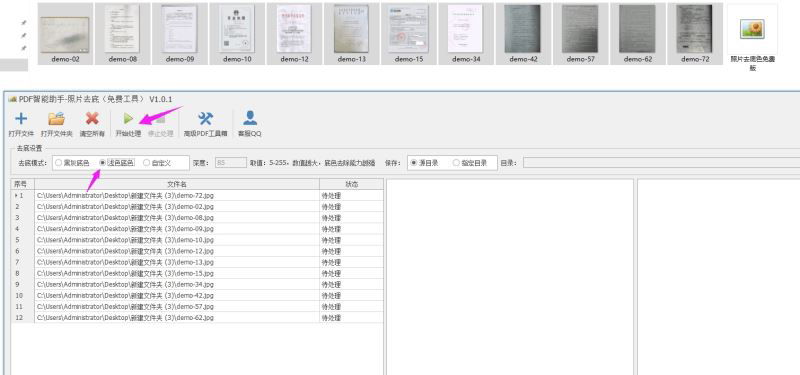Screen dimensions: 800x375
Task: Select thumbnail demo-15
Action: tap(409, 34)
